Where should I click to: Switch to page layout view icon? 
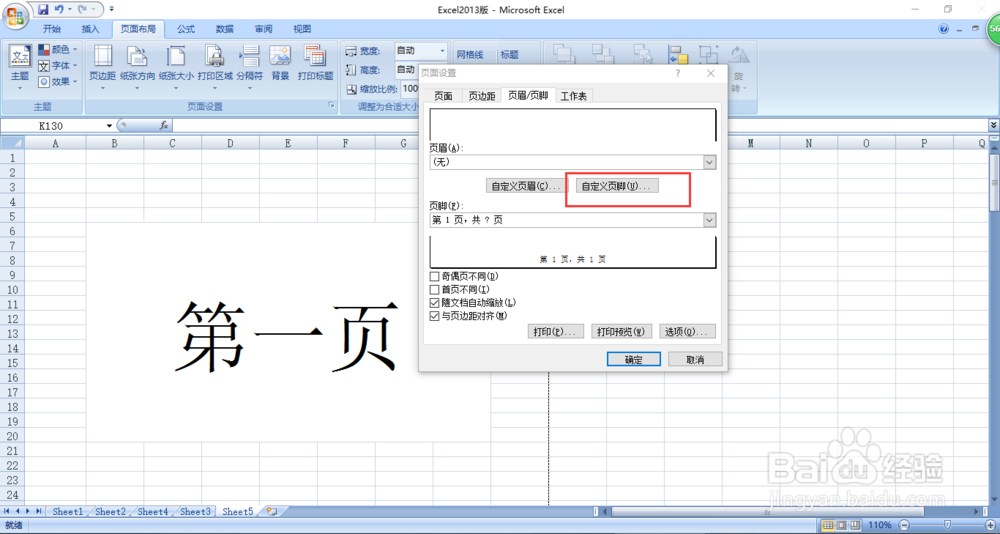click(x=841, y=525)
